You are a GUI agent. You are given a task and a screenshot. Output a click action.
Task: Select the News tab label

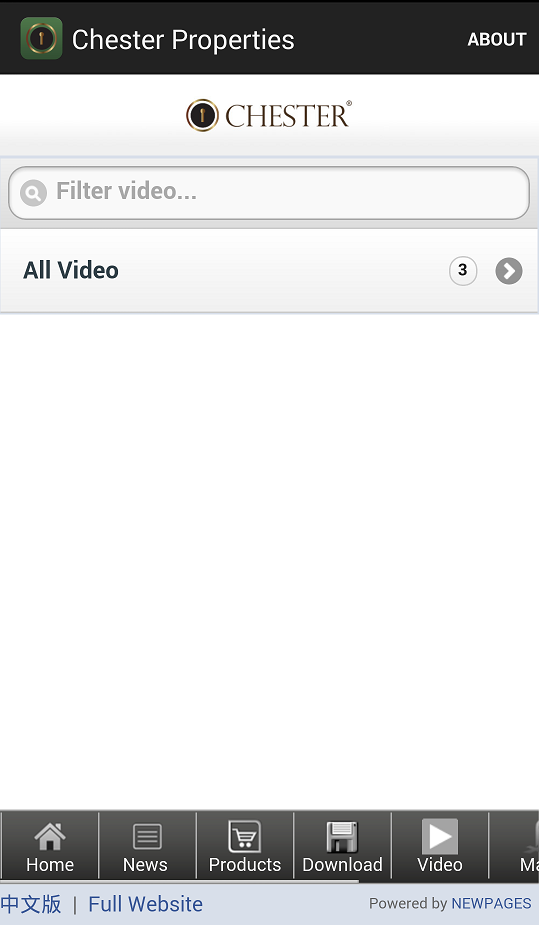click(145, 864)
